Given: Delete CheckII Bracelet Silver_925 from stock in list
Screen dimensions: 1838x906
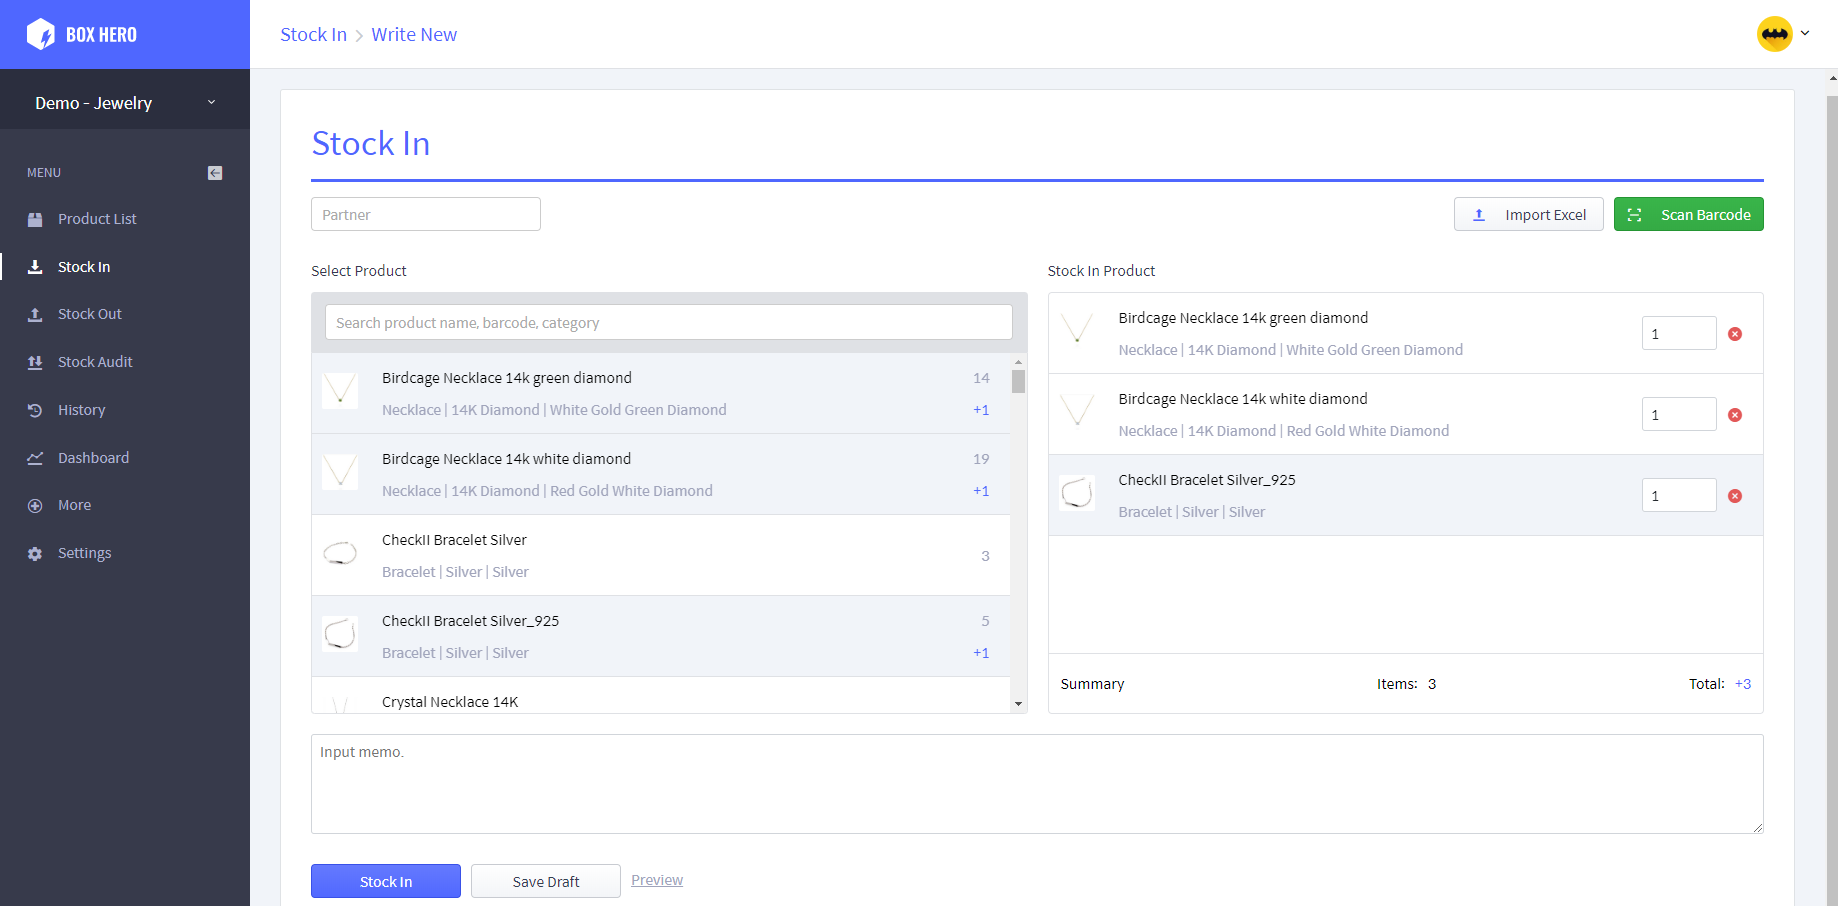Looking at the screenshot, I should (x=1735, y=496).
